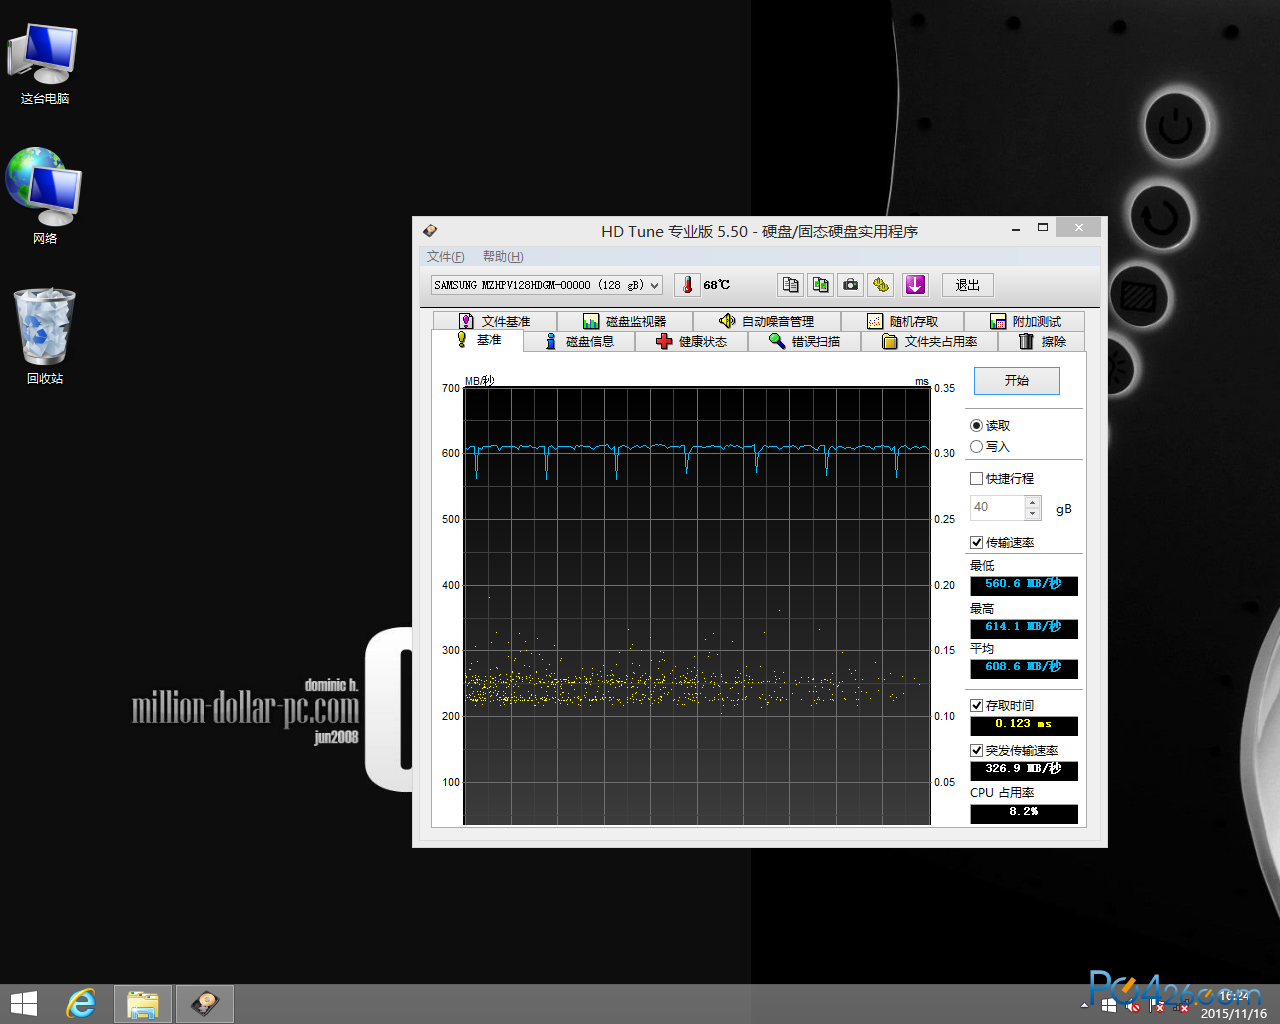This screenshot has width=1280, height=1024.
Task: Switch to the 文件夹占用率 tab
Action: click(x=929, y=342)
